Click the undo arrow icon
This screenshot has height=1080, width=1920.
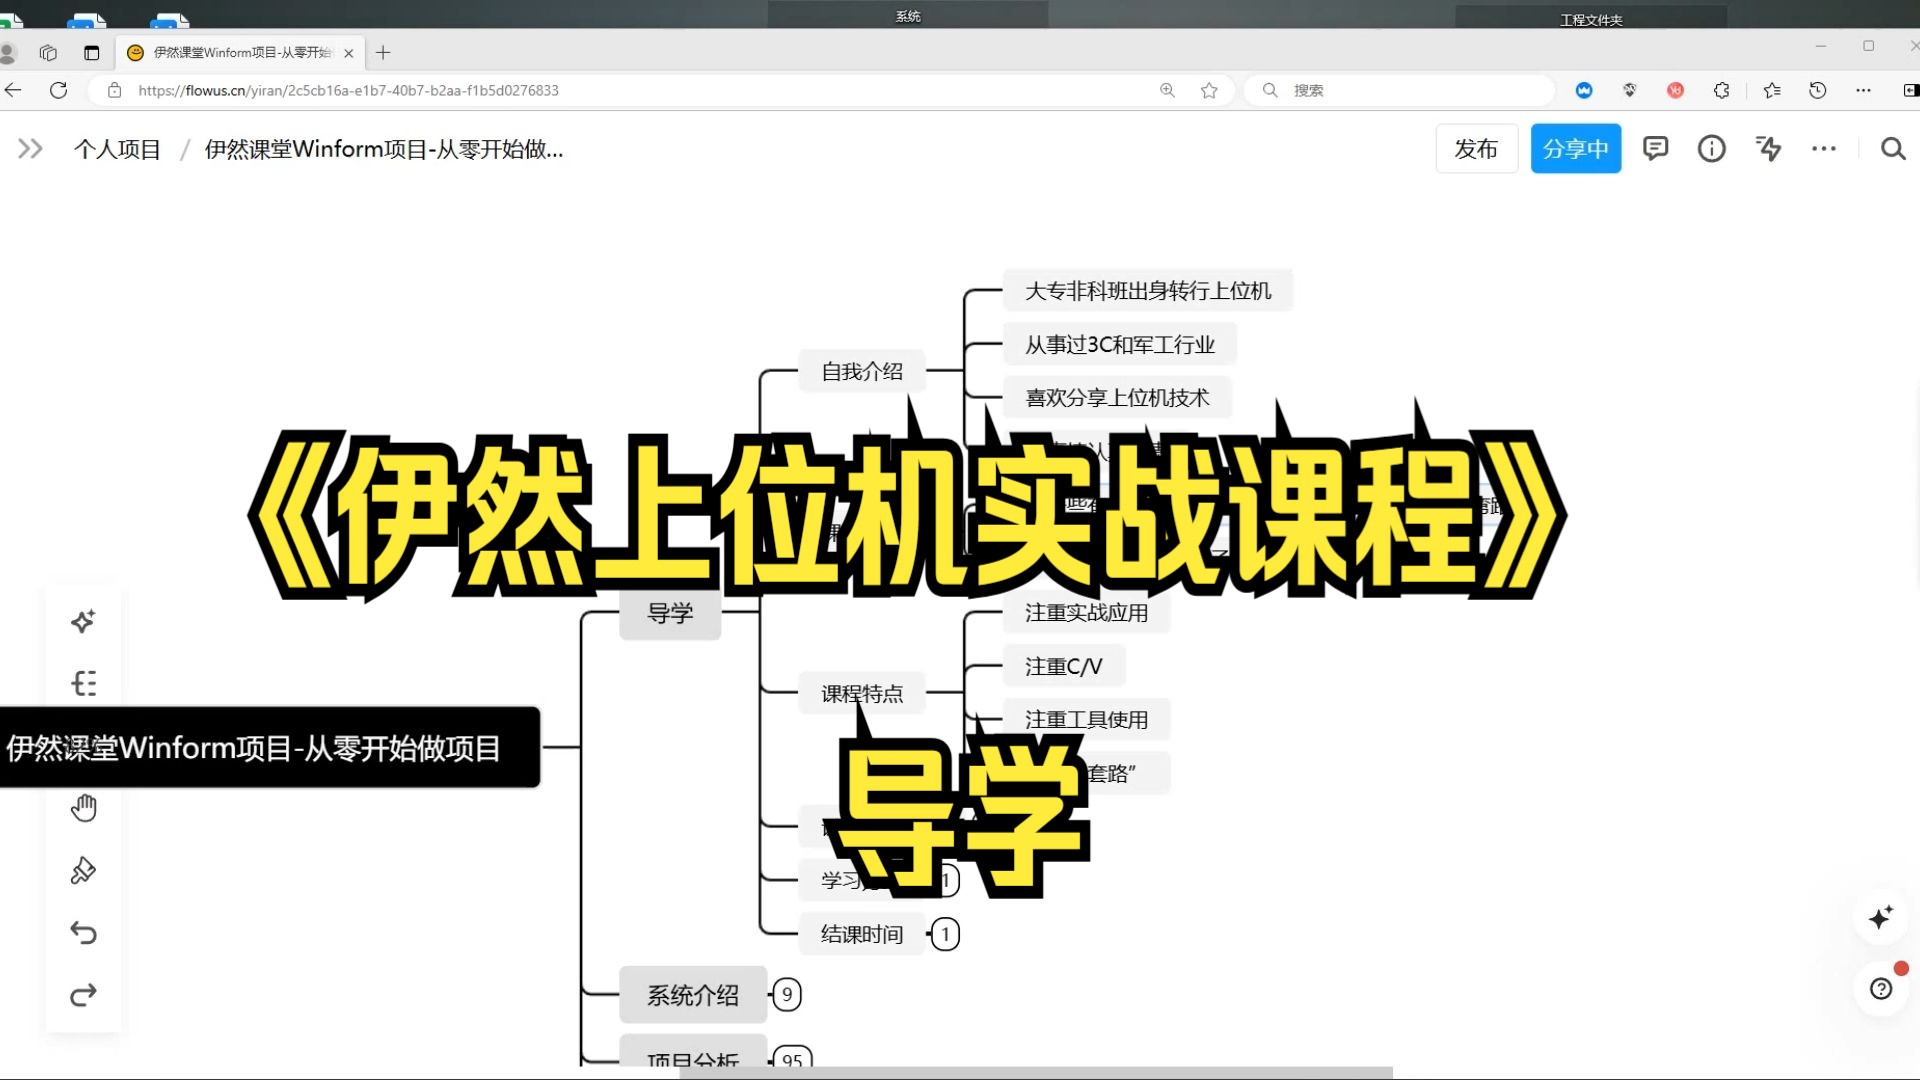point(83,933)
